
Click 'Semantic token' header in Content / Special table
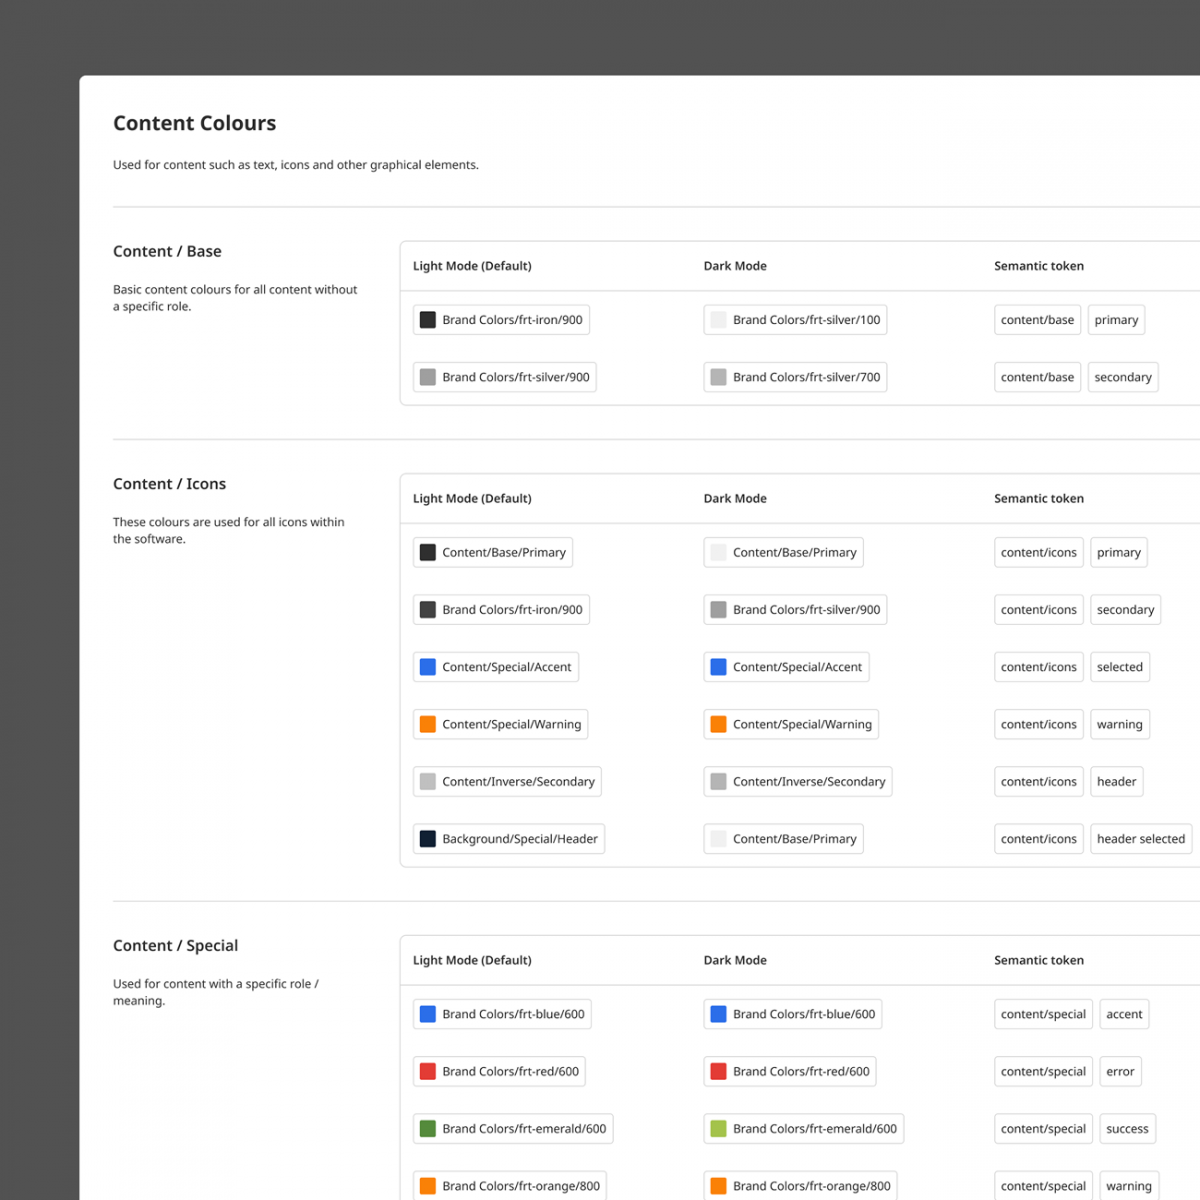pos(1039,960)
